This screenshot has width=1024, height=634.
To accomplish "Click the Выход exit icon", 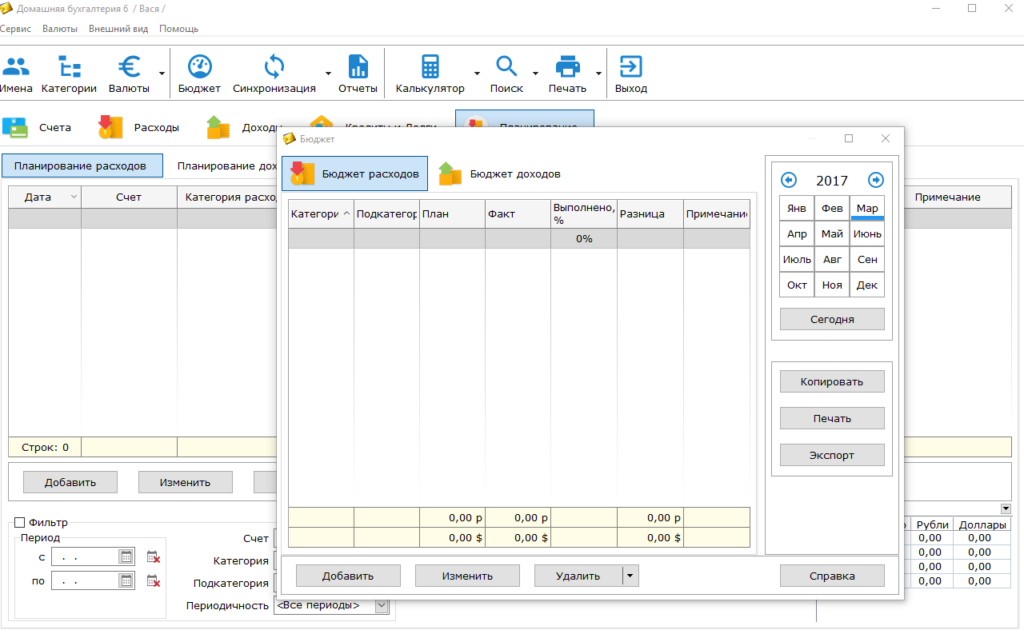I will pyautogui.click(x=631, y=68).
